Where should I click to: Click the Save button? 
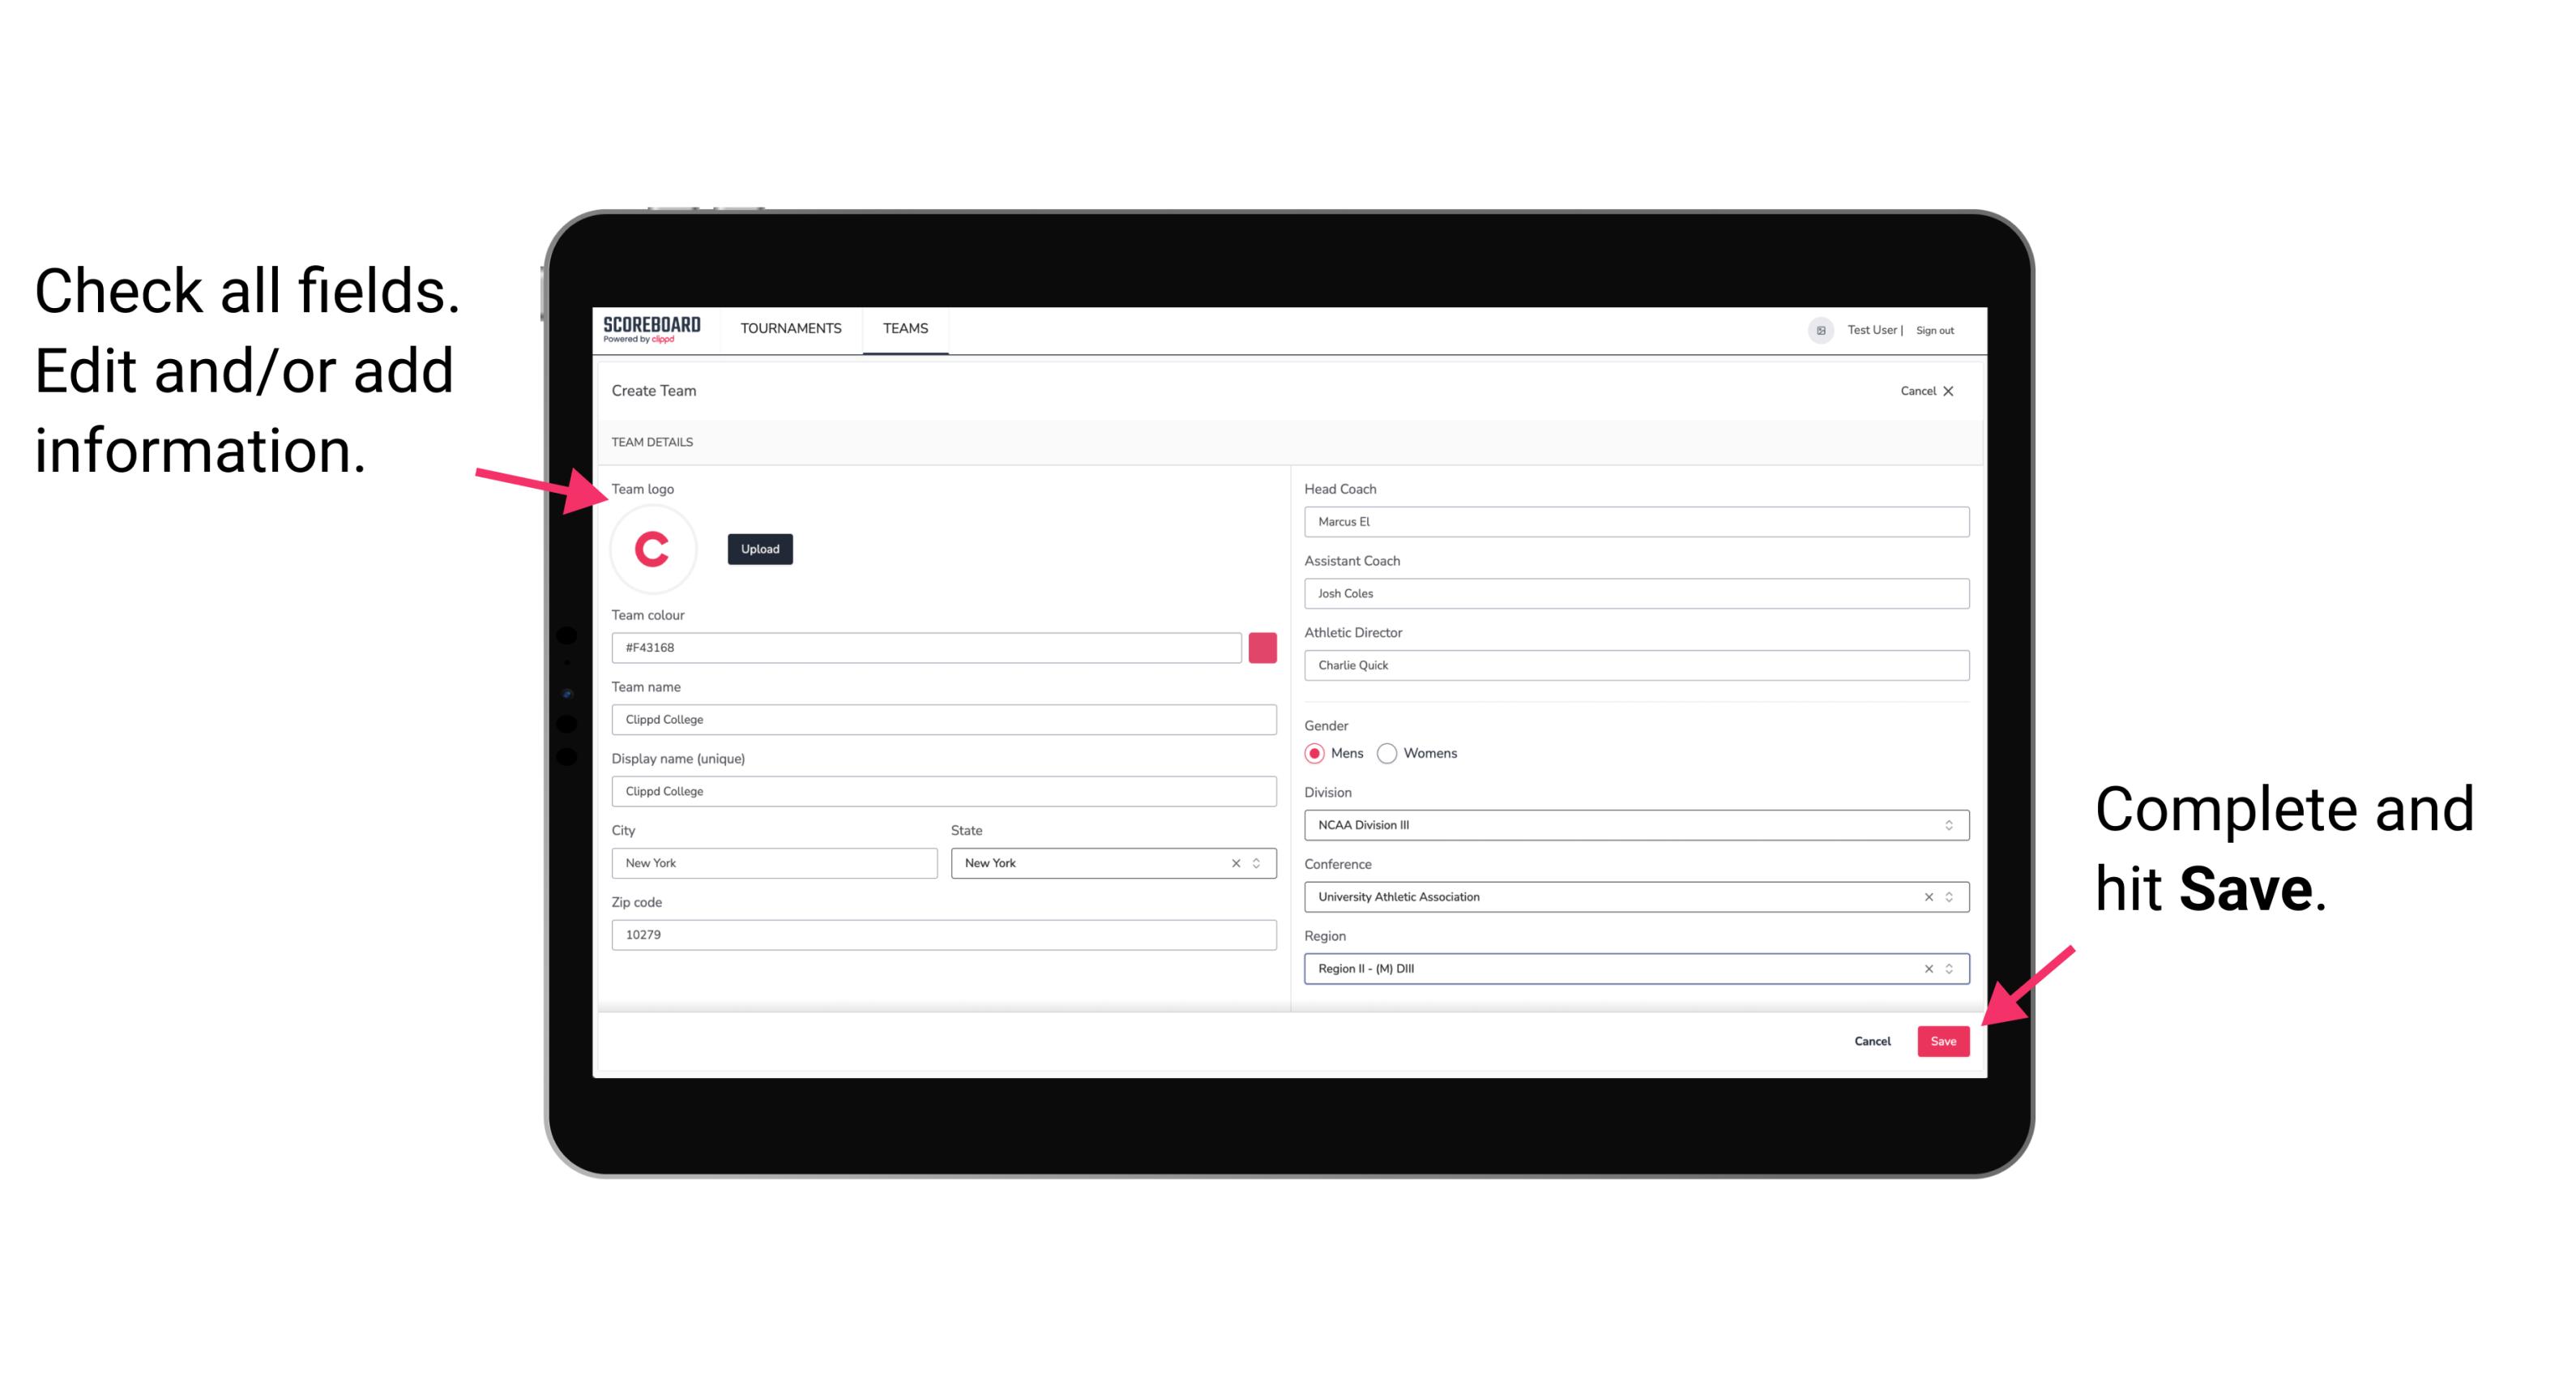(x=1943, y=1037)
